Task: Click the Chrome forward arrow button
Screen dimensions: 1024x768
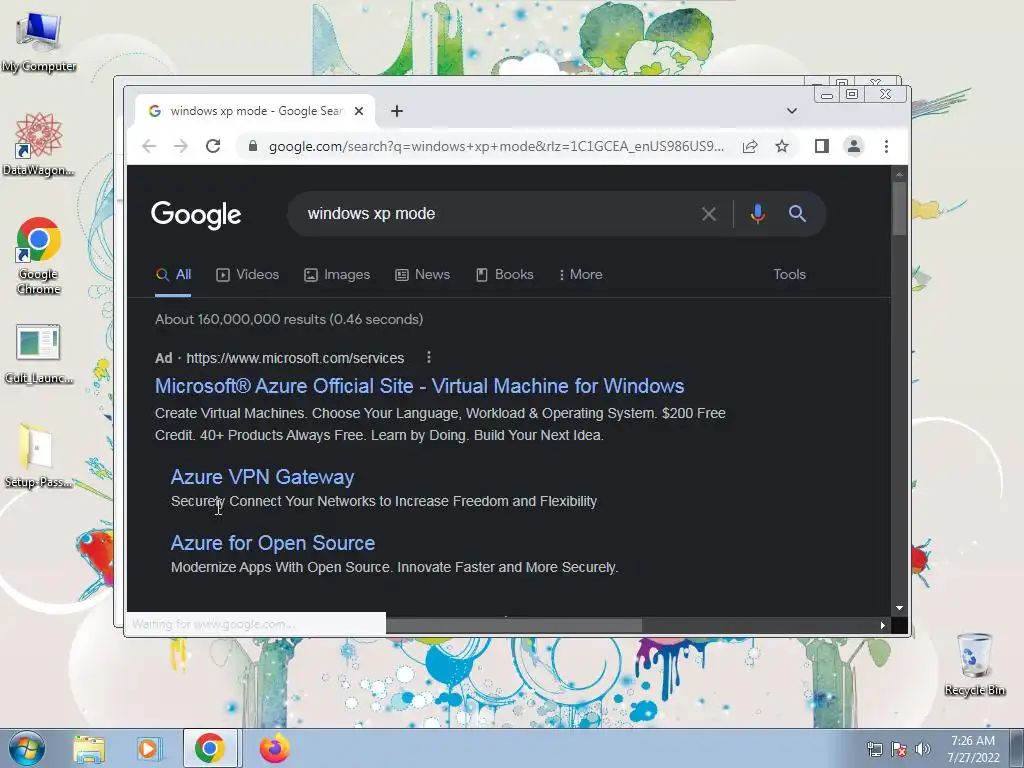Action: tap(181, 146)
